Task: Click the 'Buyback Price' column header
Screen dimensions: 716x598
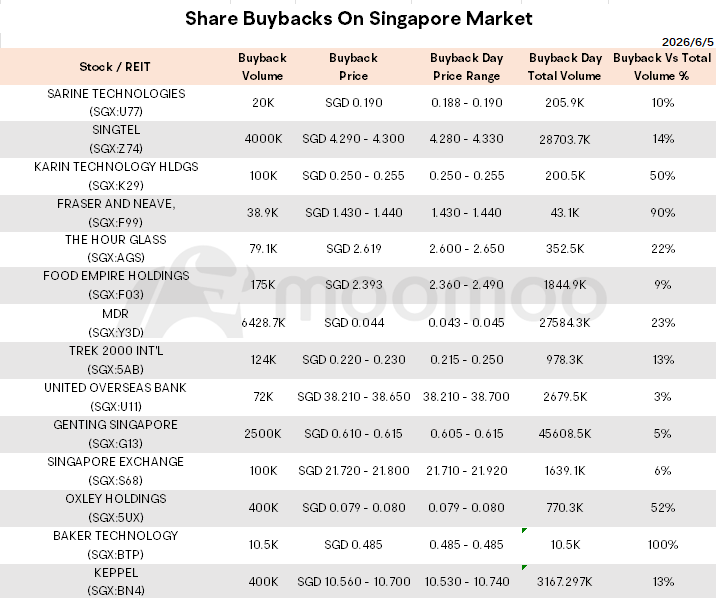Action: (x=353, y=67)
